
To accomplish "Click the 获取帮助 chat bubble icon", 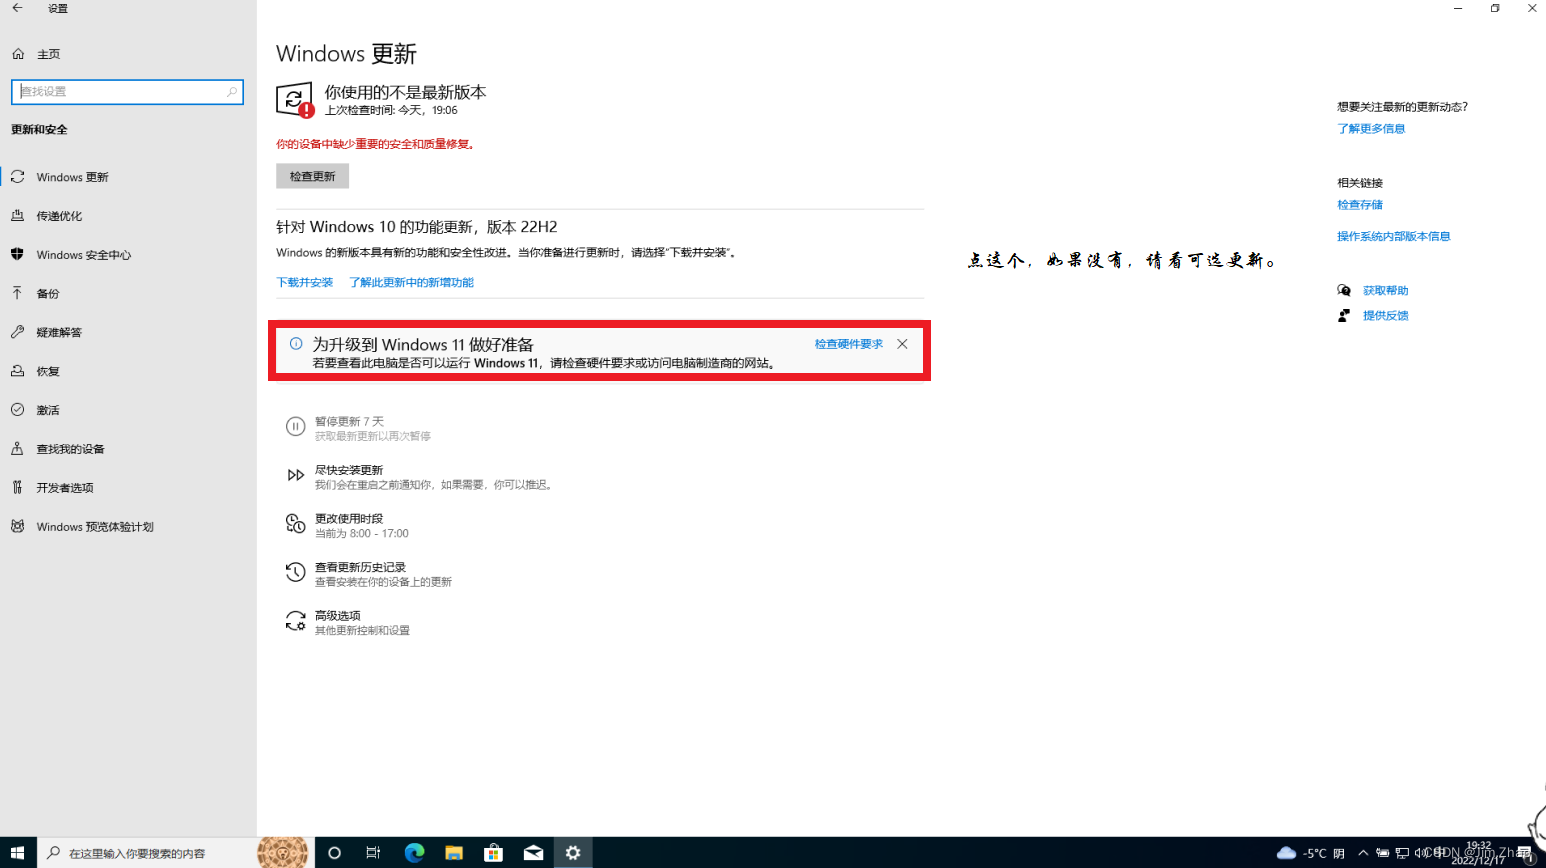I will tap(1344, 290).
